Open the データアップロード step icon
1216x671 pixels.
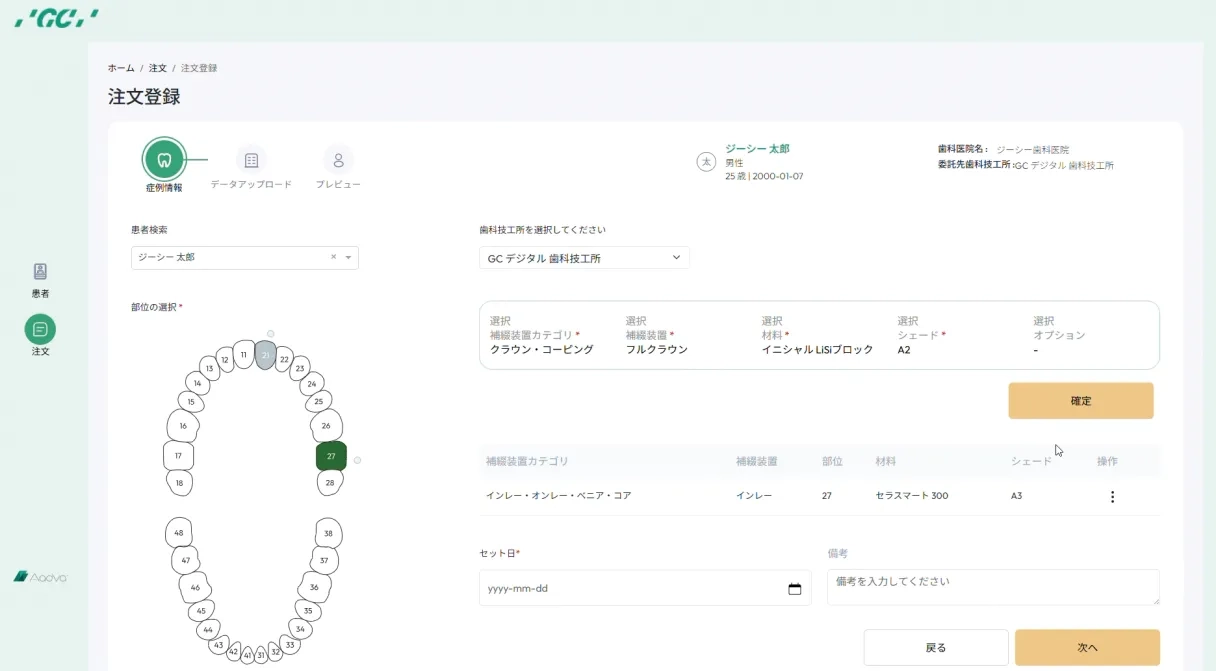[x=251, y=160]
